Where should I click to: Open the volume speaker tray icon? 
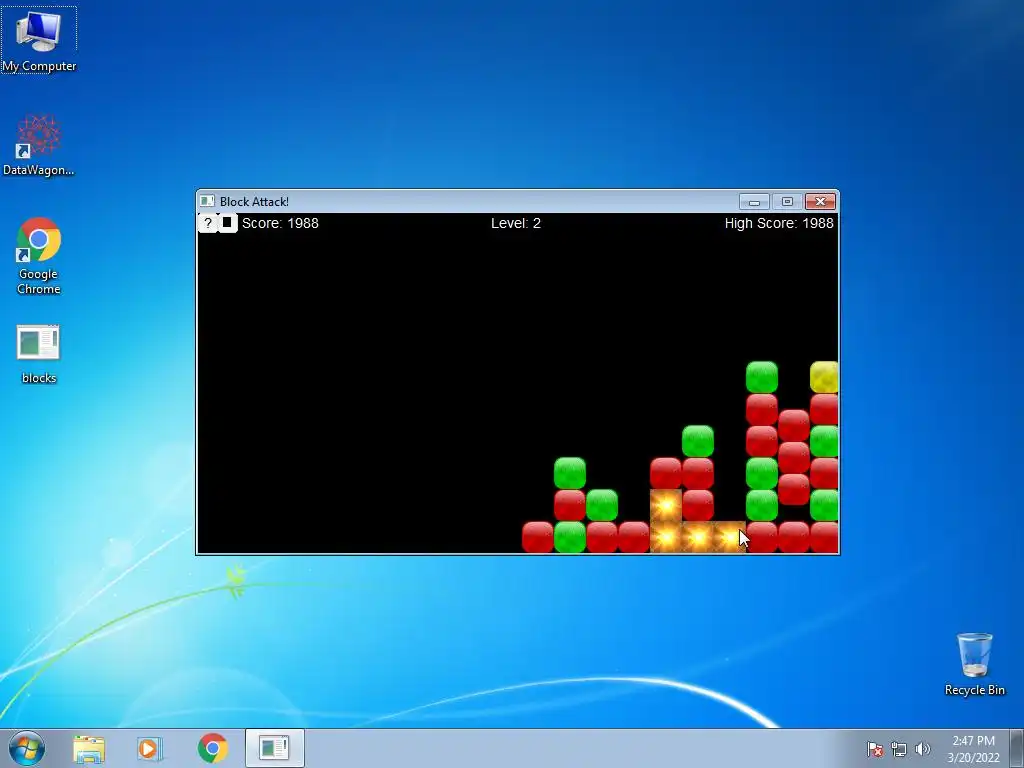[922, 749]
